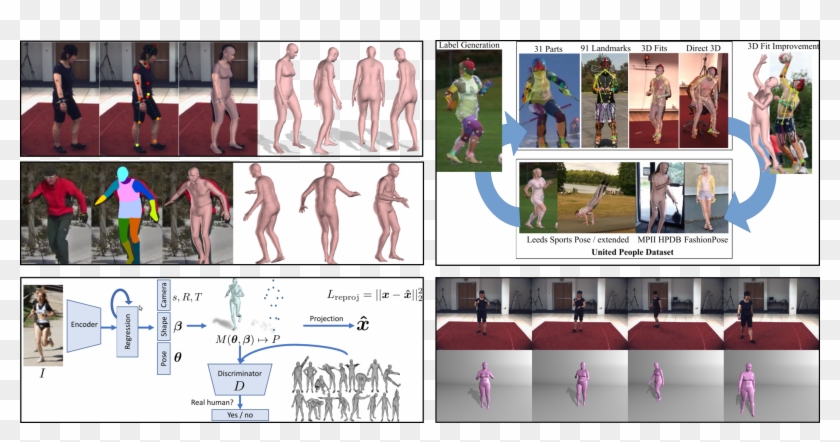Select the Regression block in the diagram
The height and width of the screenshot is (442, 840).
coord(127,332)
